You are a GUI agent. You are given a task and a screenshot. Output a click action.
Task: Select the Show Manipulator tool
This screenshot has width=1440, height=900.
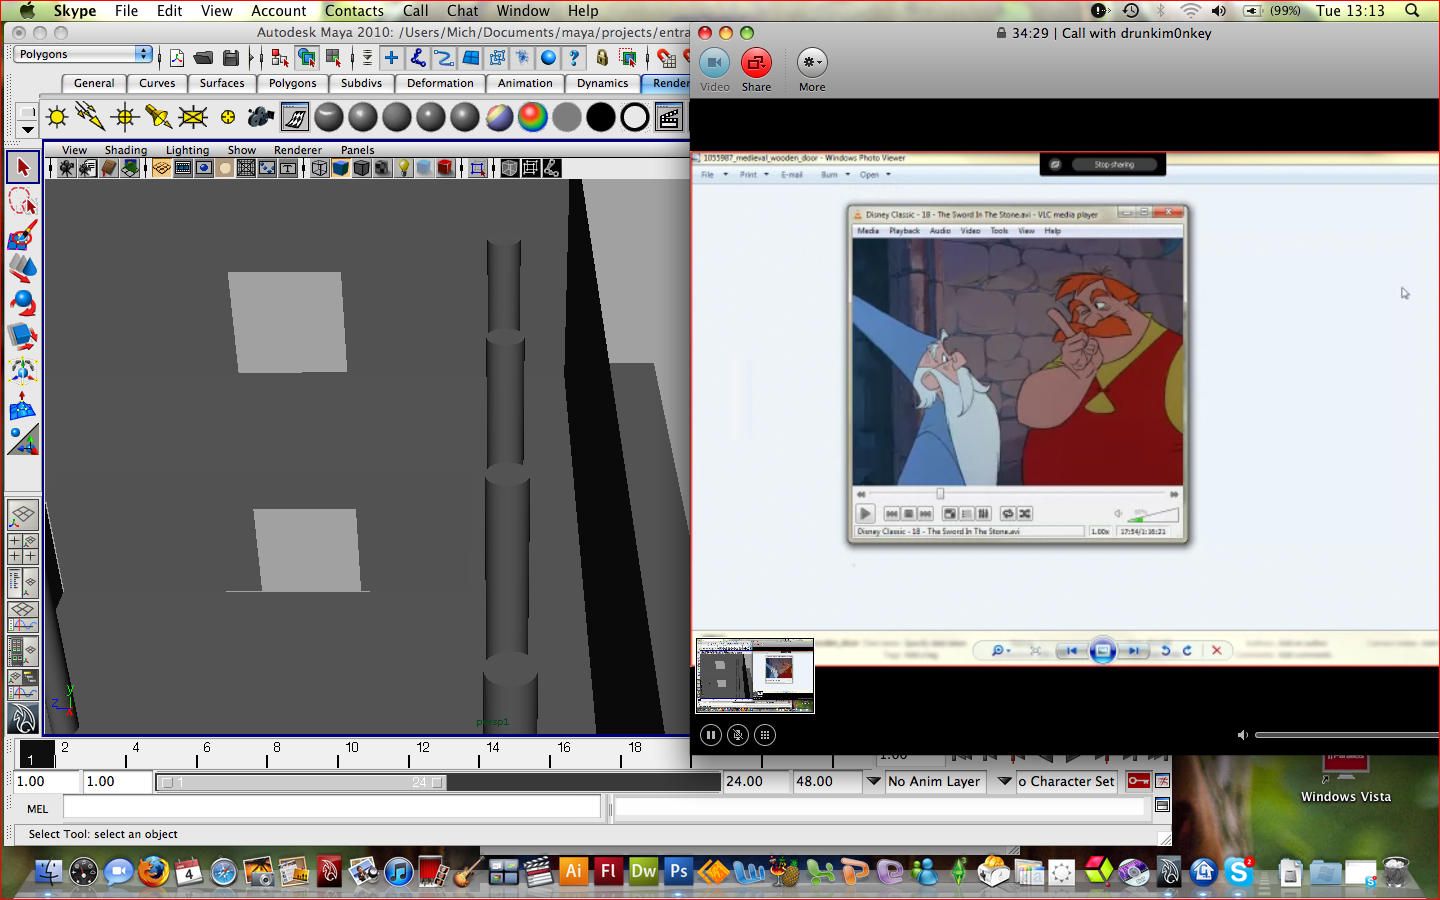point(23,439)
